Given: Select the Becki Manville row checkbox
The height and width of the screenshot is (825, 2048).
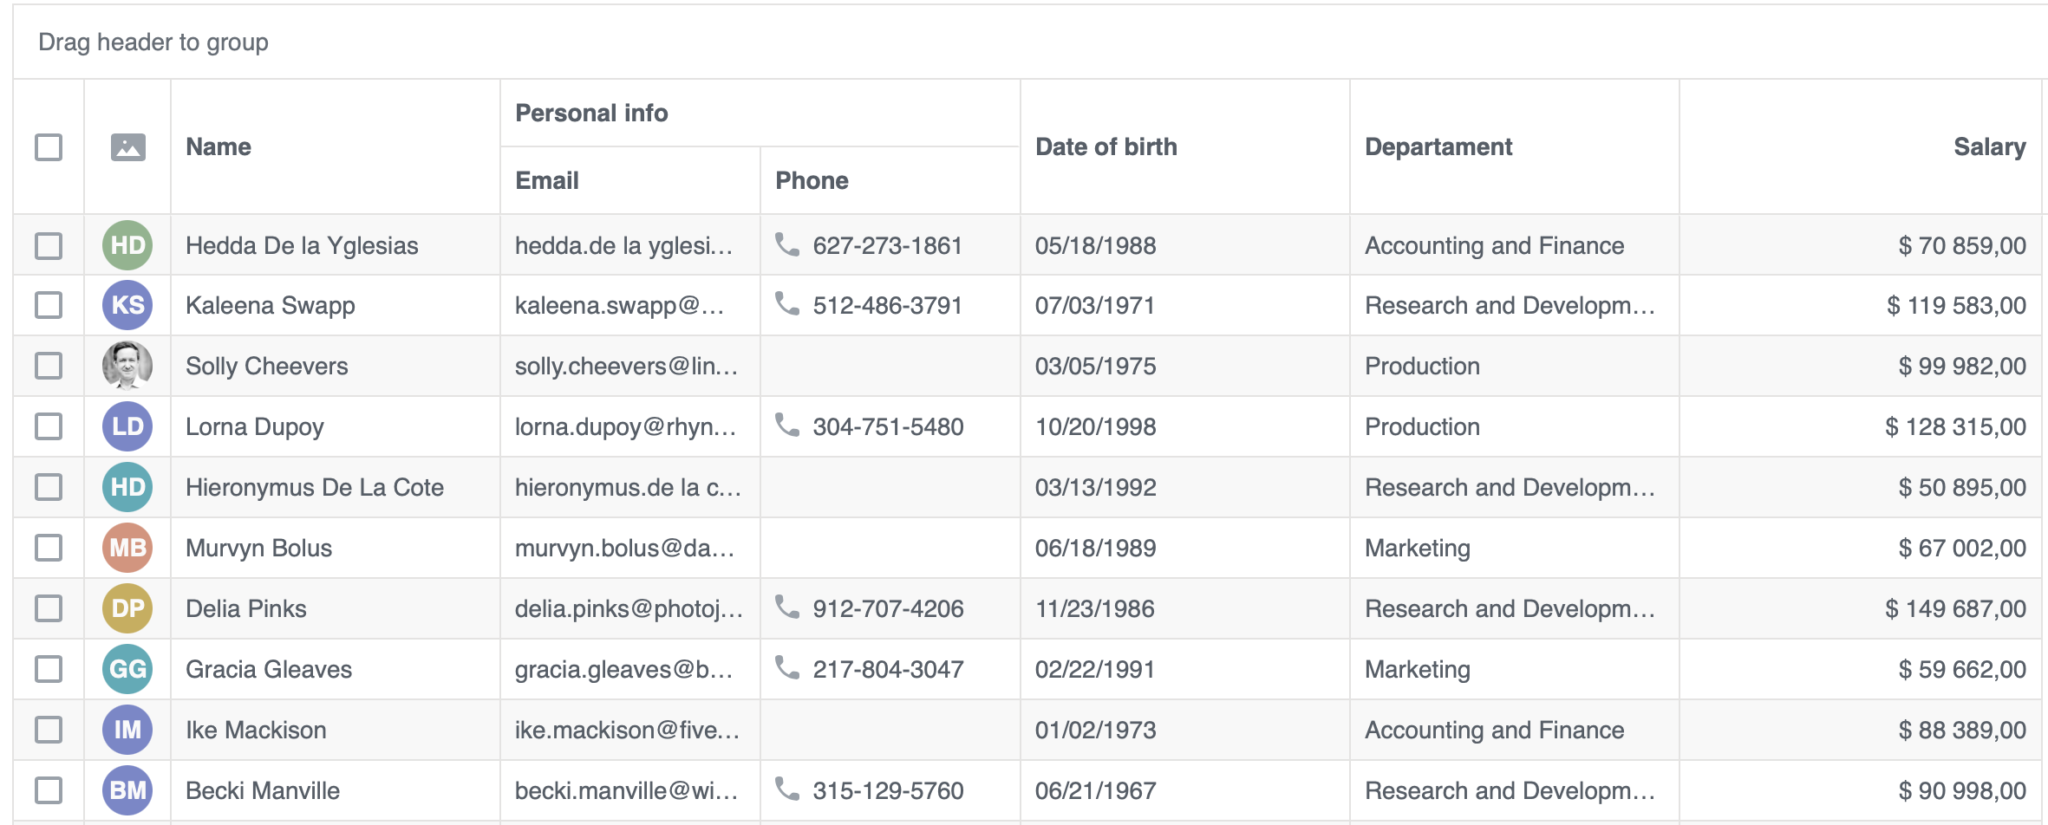Looking at the screenshot, I should [48, 791].
